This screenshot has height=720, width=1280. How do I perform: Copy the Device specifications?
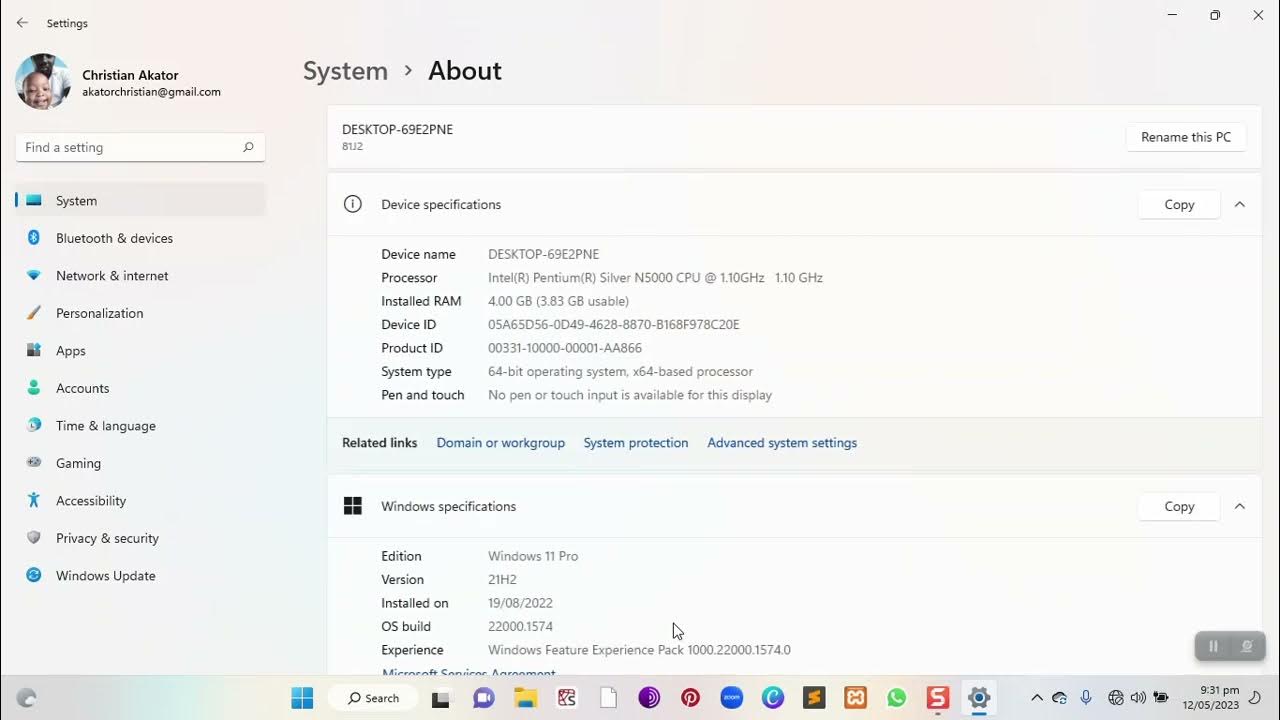point(1179,204)
